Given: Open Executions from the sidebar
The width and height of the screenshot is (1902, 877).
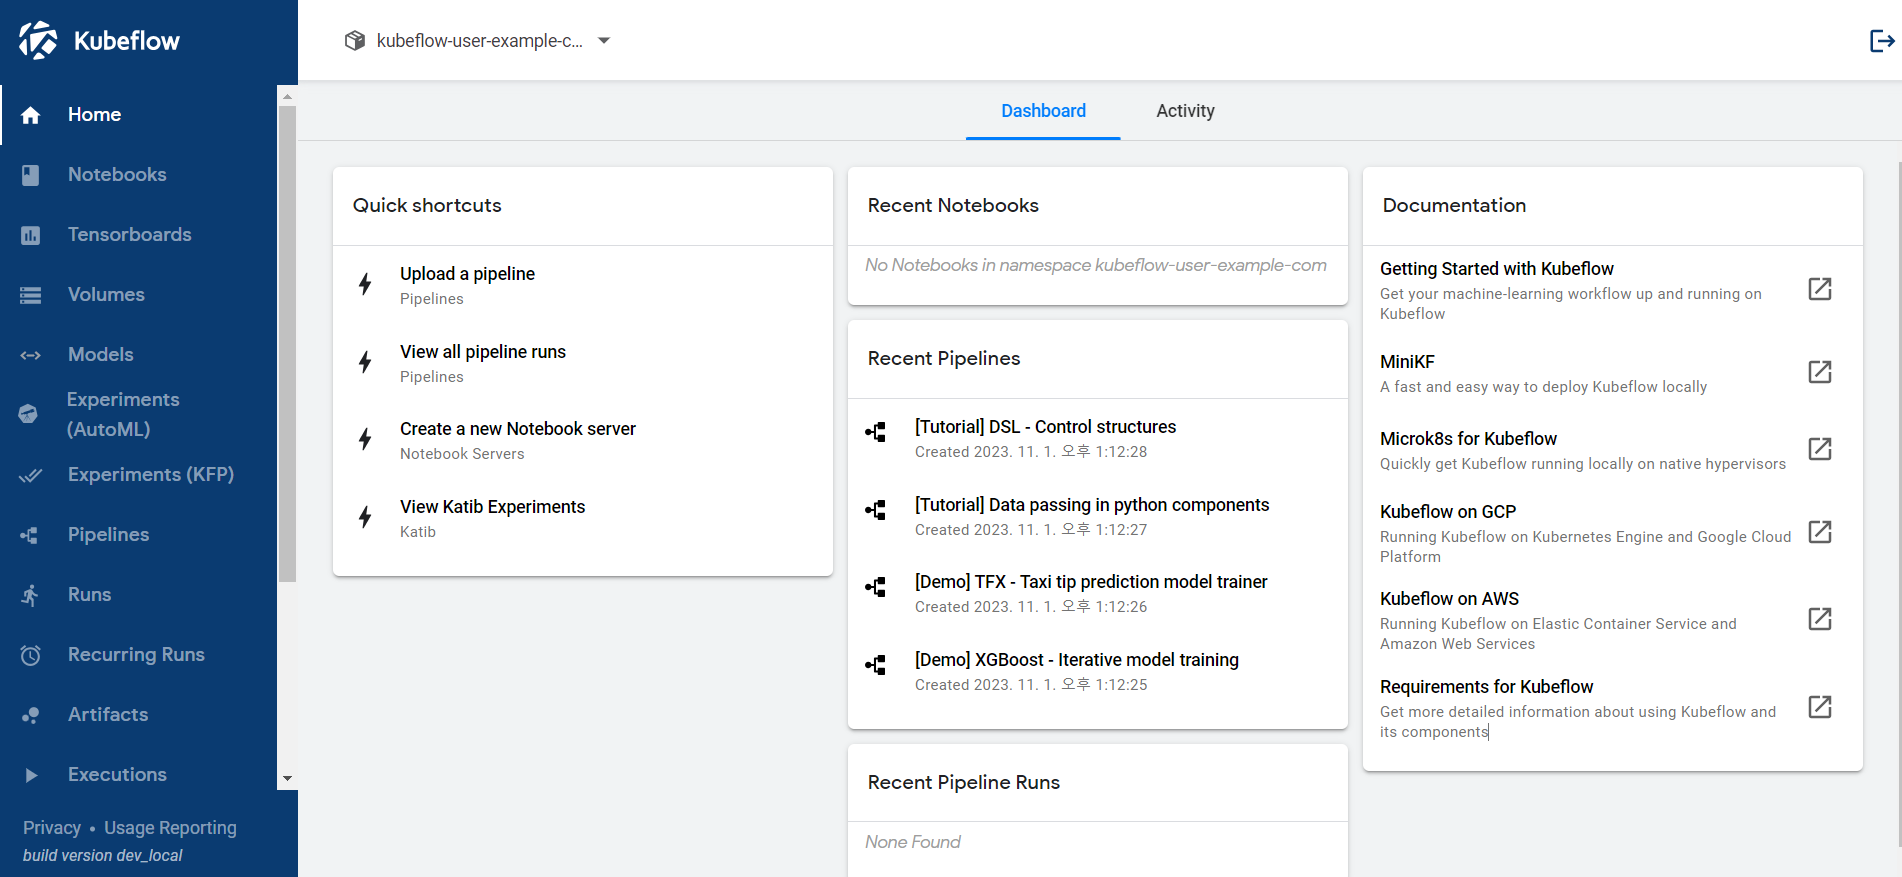Looking at the screenshot, I should tap(139, 775).
